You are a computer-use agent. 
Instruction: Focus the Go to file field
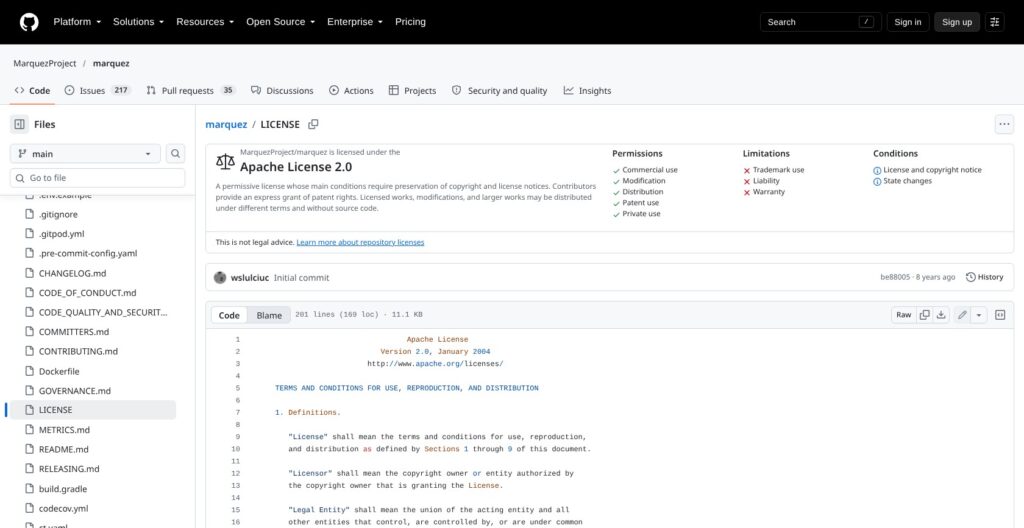97,178
